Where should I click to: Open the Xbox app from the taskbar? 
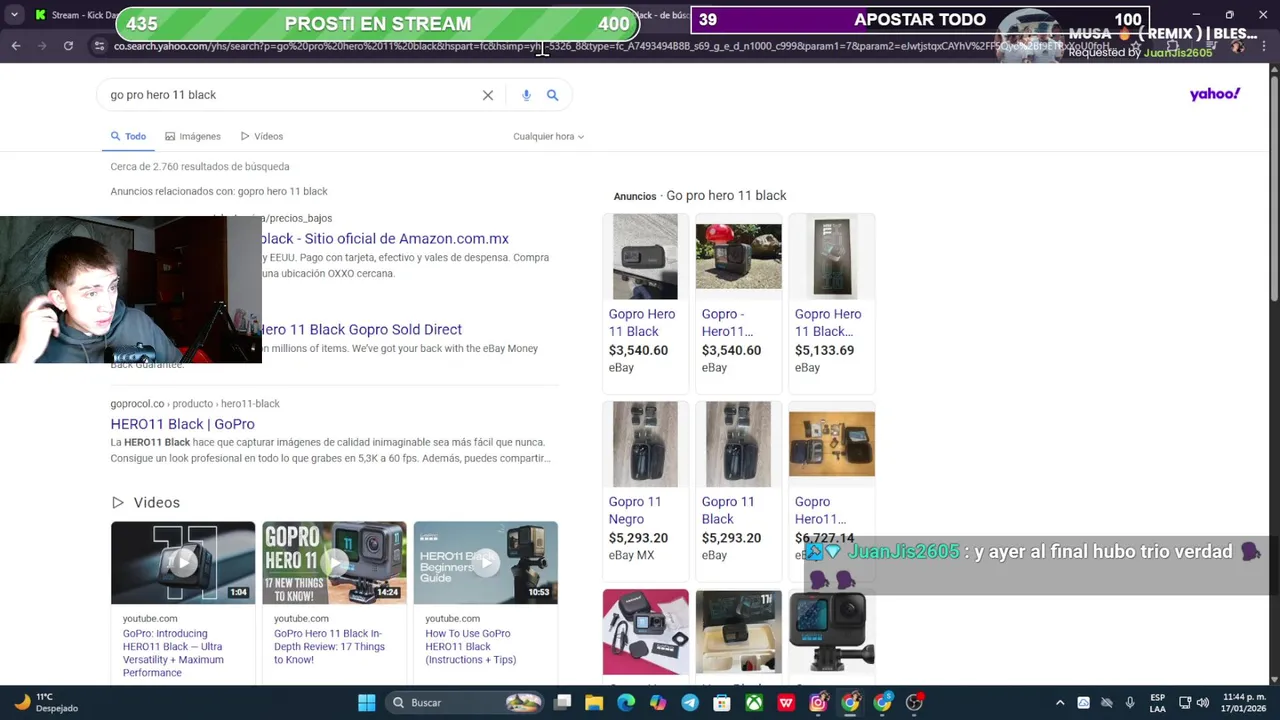tap(754, 703)
